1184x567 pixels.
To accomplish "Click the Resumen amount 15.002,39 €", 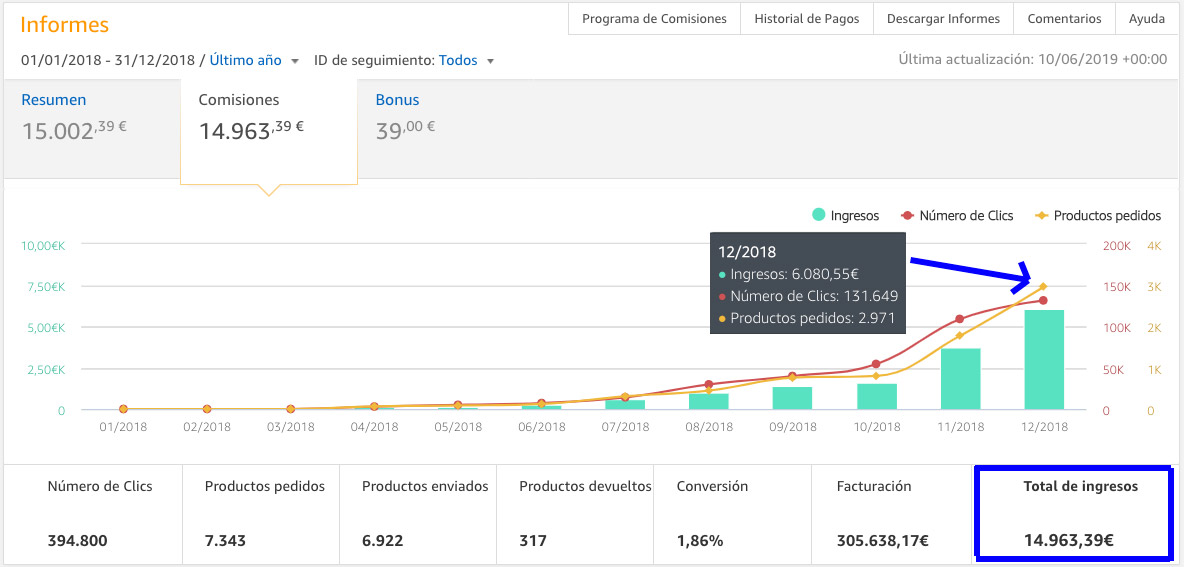I will (x=74, y=130).
